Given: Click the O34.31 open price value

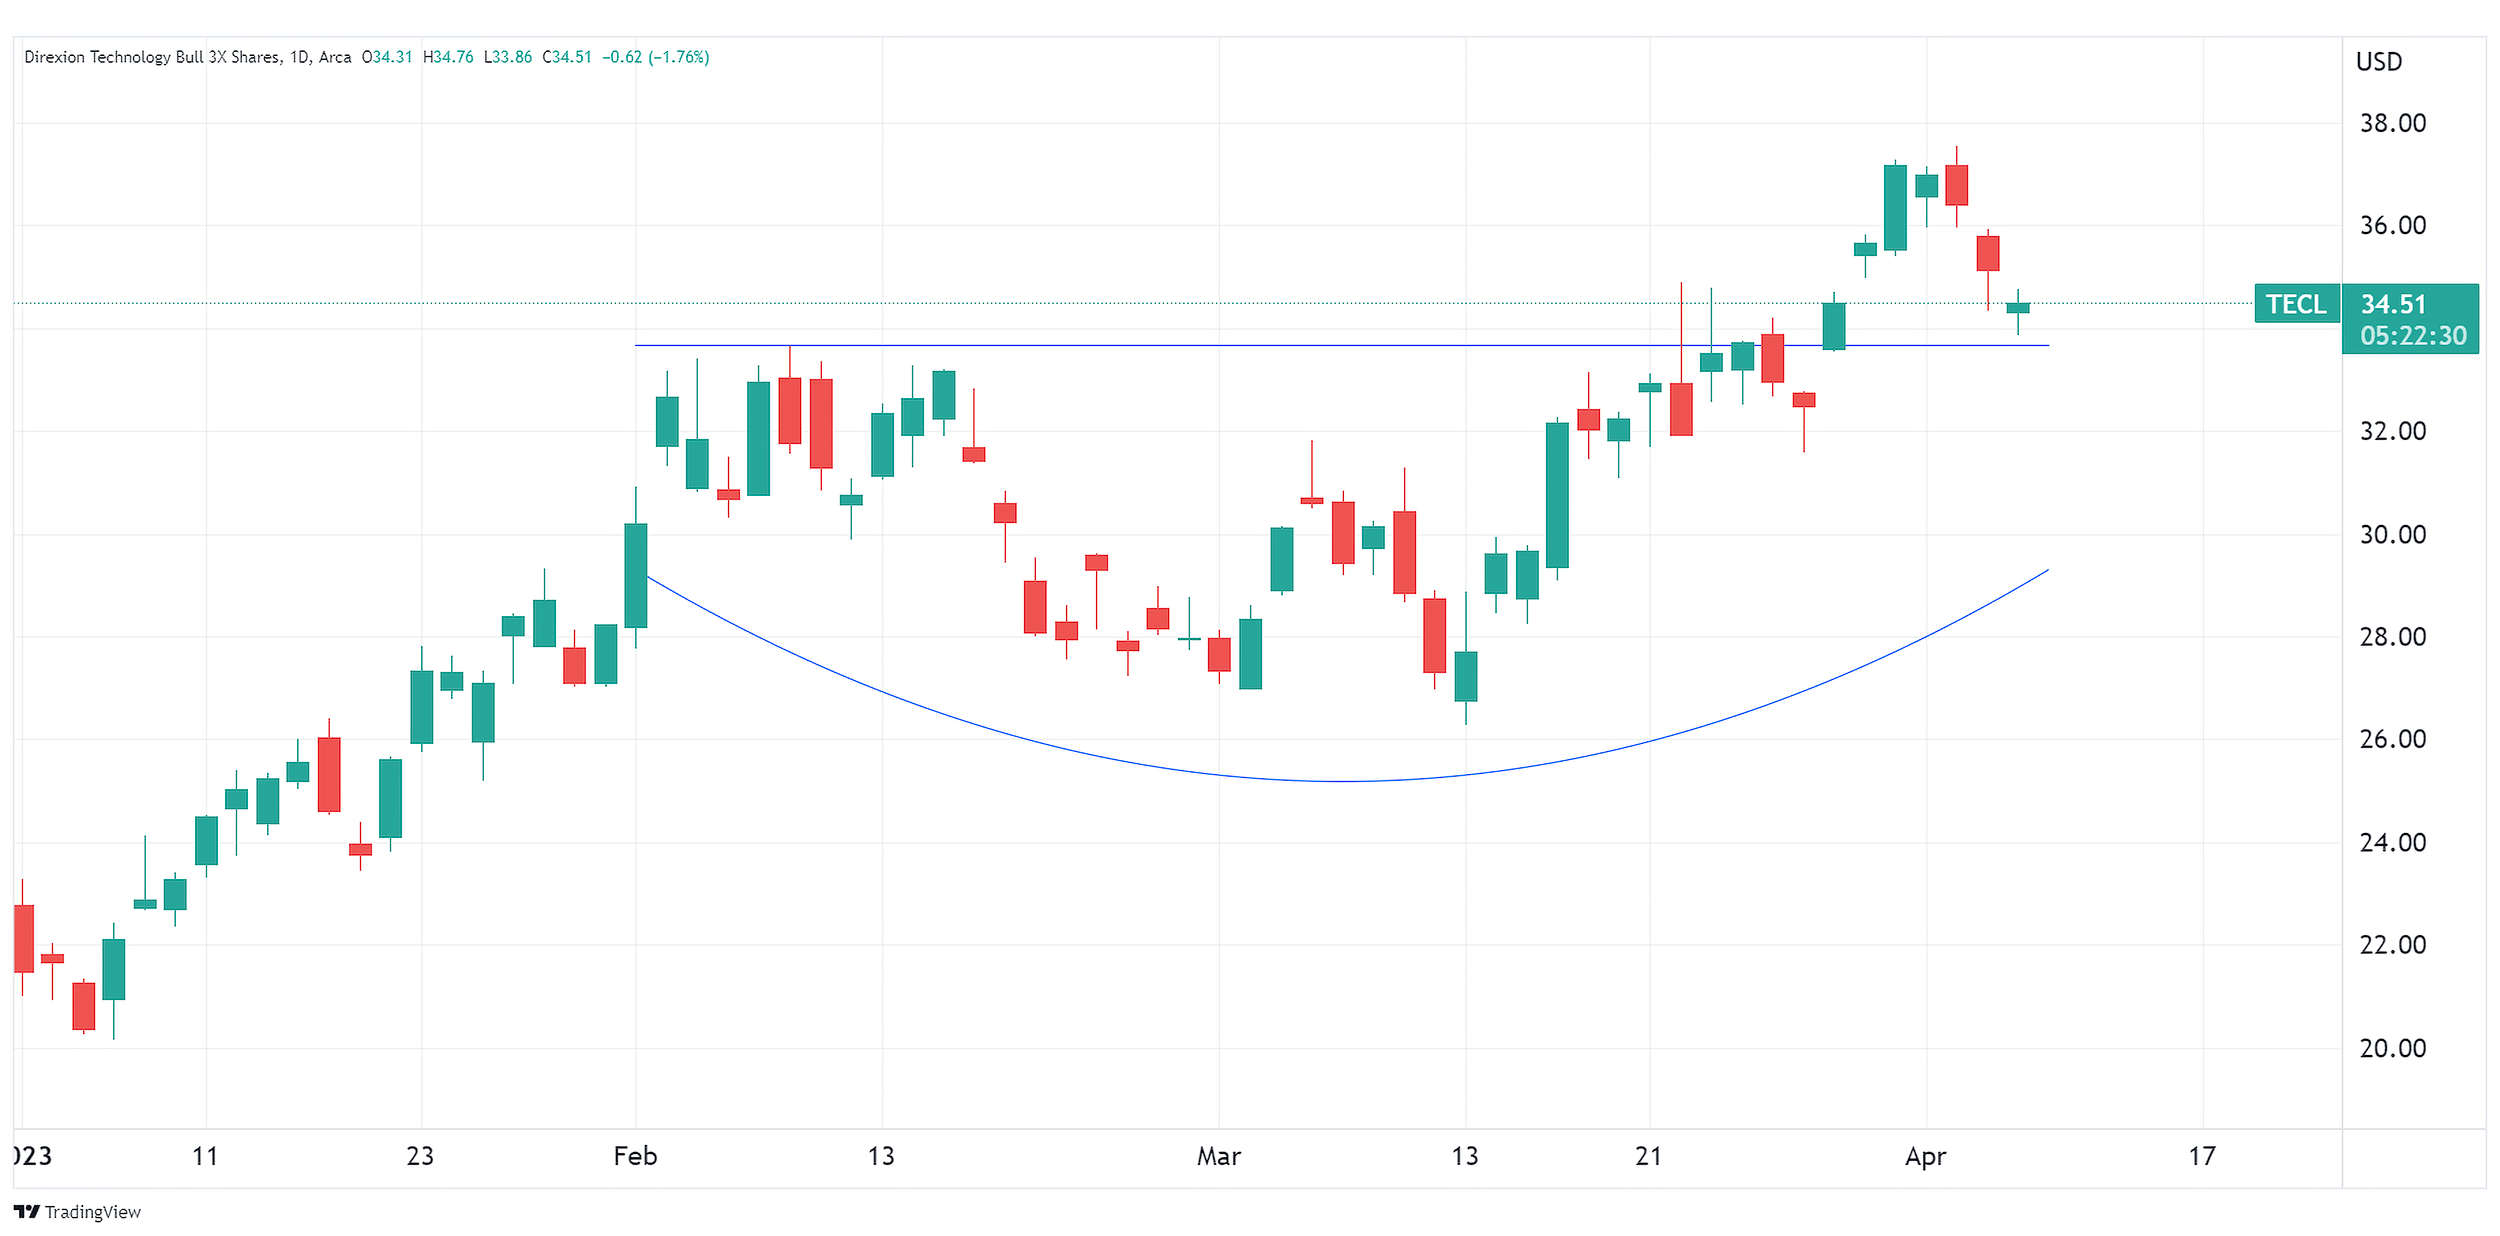Looking at the screenshot, I should [387, 57].
